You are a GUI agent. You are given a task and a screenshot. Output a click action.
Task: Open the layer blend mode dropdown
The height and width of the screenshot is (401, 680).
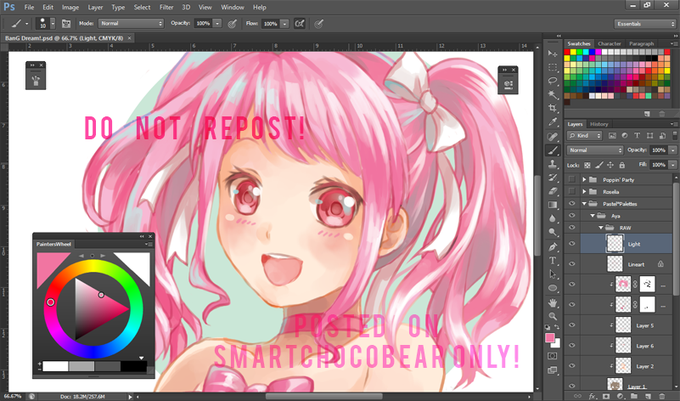pyautogui.click(x=595, y=150)
